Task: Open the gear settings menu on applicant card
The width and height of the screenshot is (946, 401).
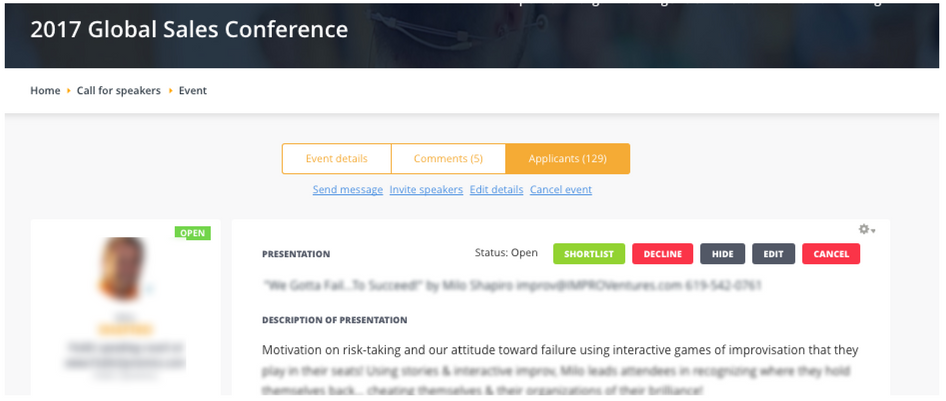Action: 866,230
